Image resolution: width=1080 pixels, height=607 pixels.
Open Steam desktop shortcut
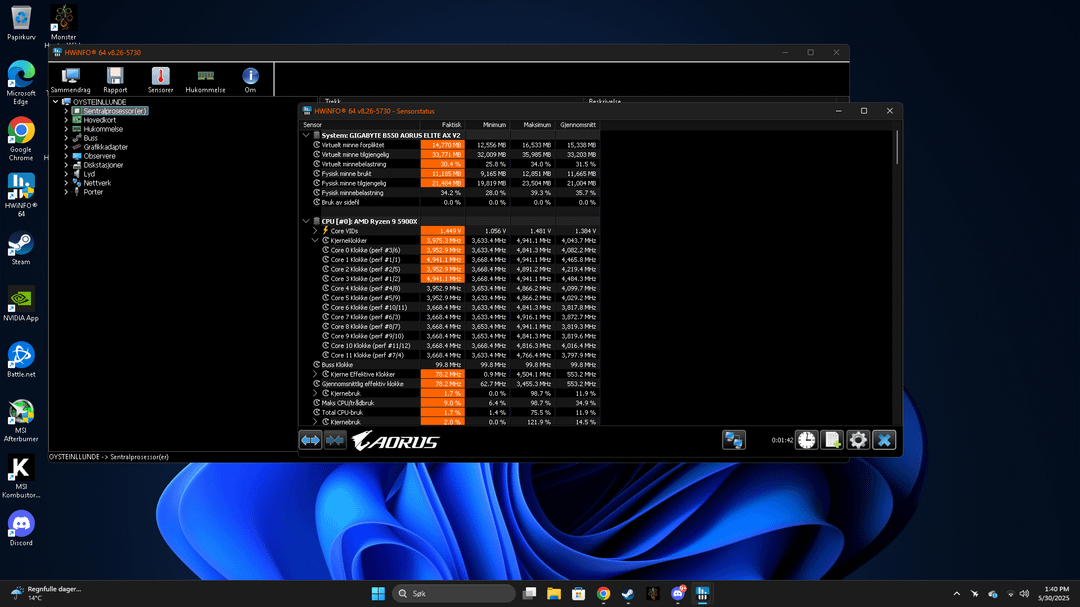[21, 249]
